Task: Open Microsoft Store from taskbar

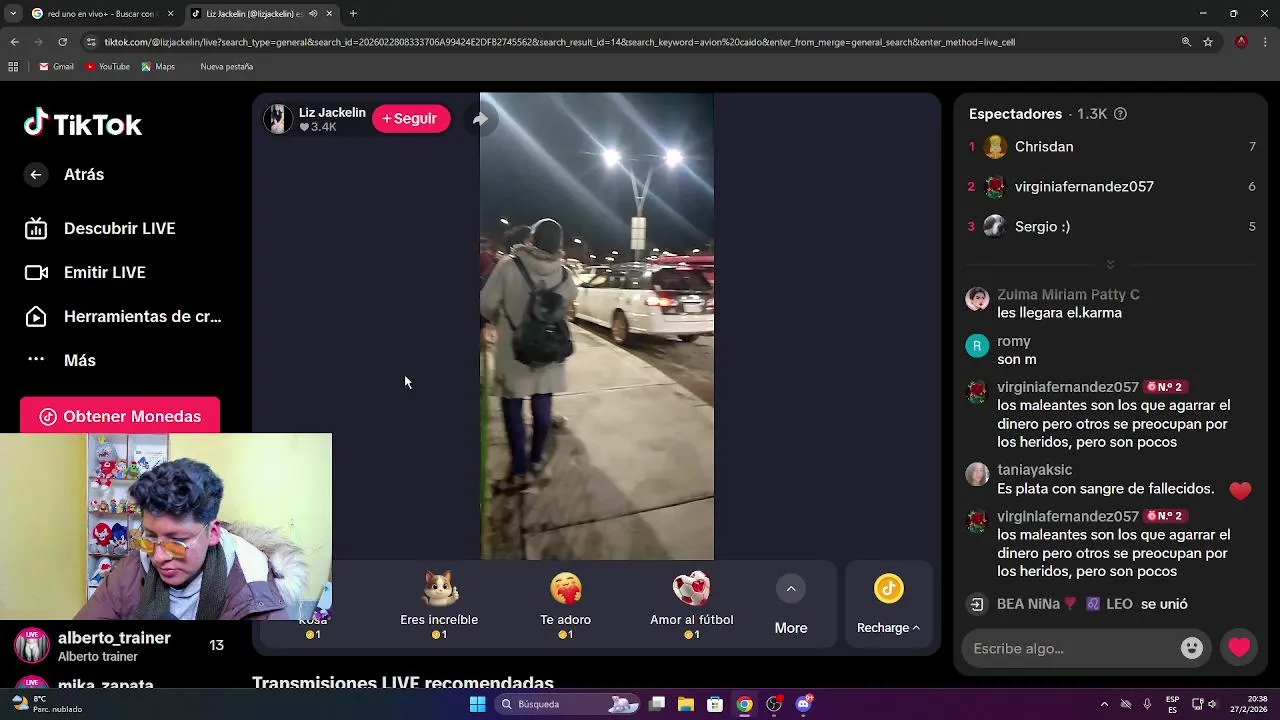Action: tap(715, 704)
